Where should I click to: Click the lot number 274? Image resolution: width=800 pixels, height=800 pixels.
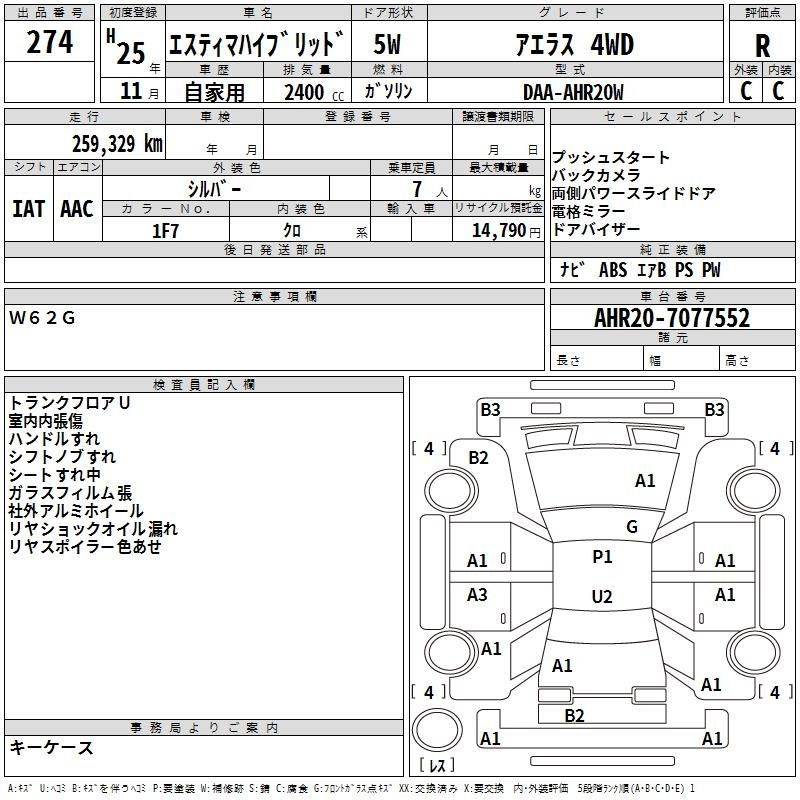50,43
